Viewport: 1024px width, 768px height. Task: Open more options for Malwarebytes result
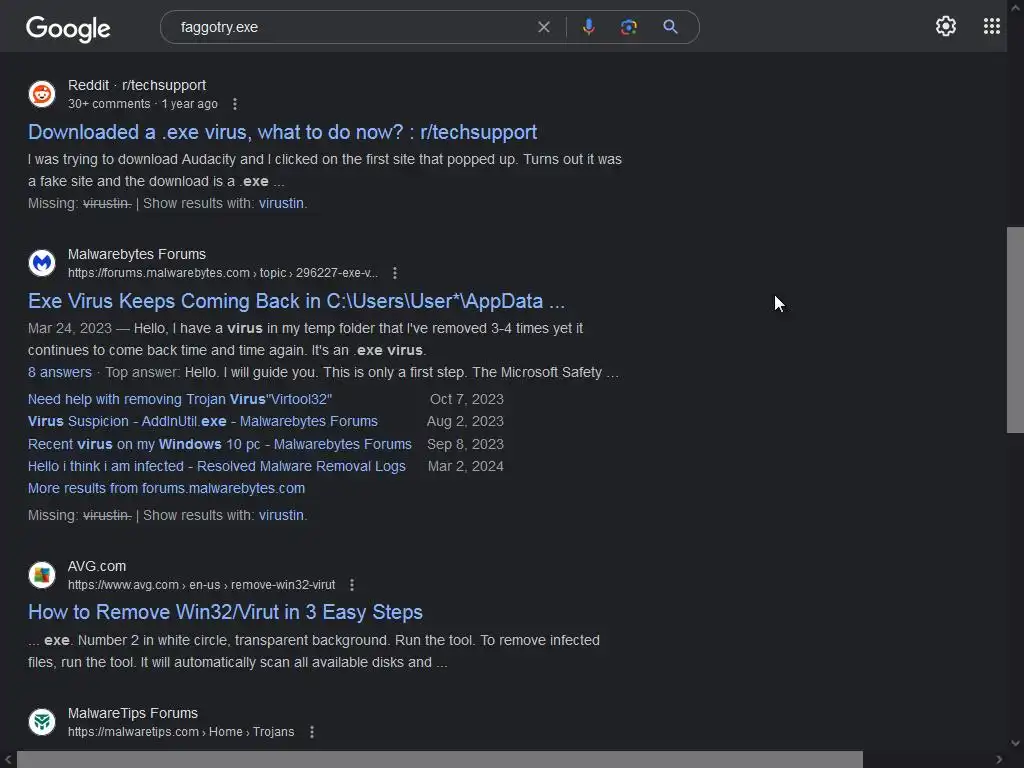[x=394, y=273]
